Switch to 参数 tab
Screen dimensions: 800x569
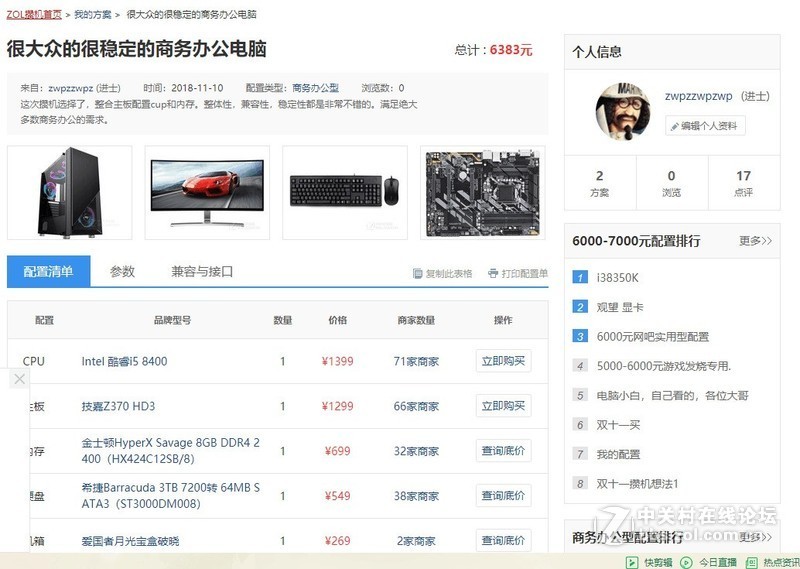pos(122,271)
